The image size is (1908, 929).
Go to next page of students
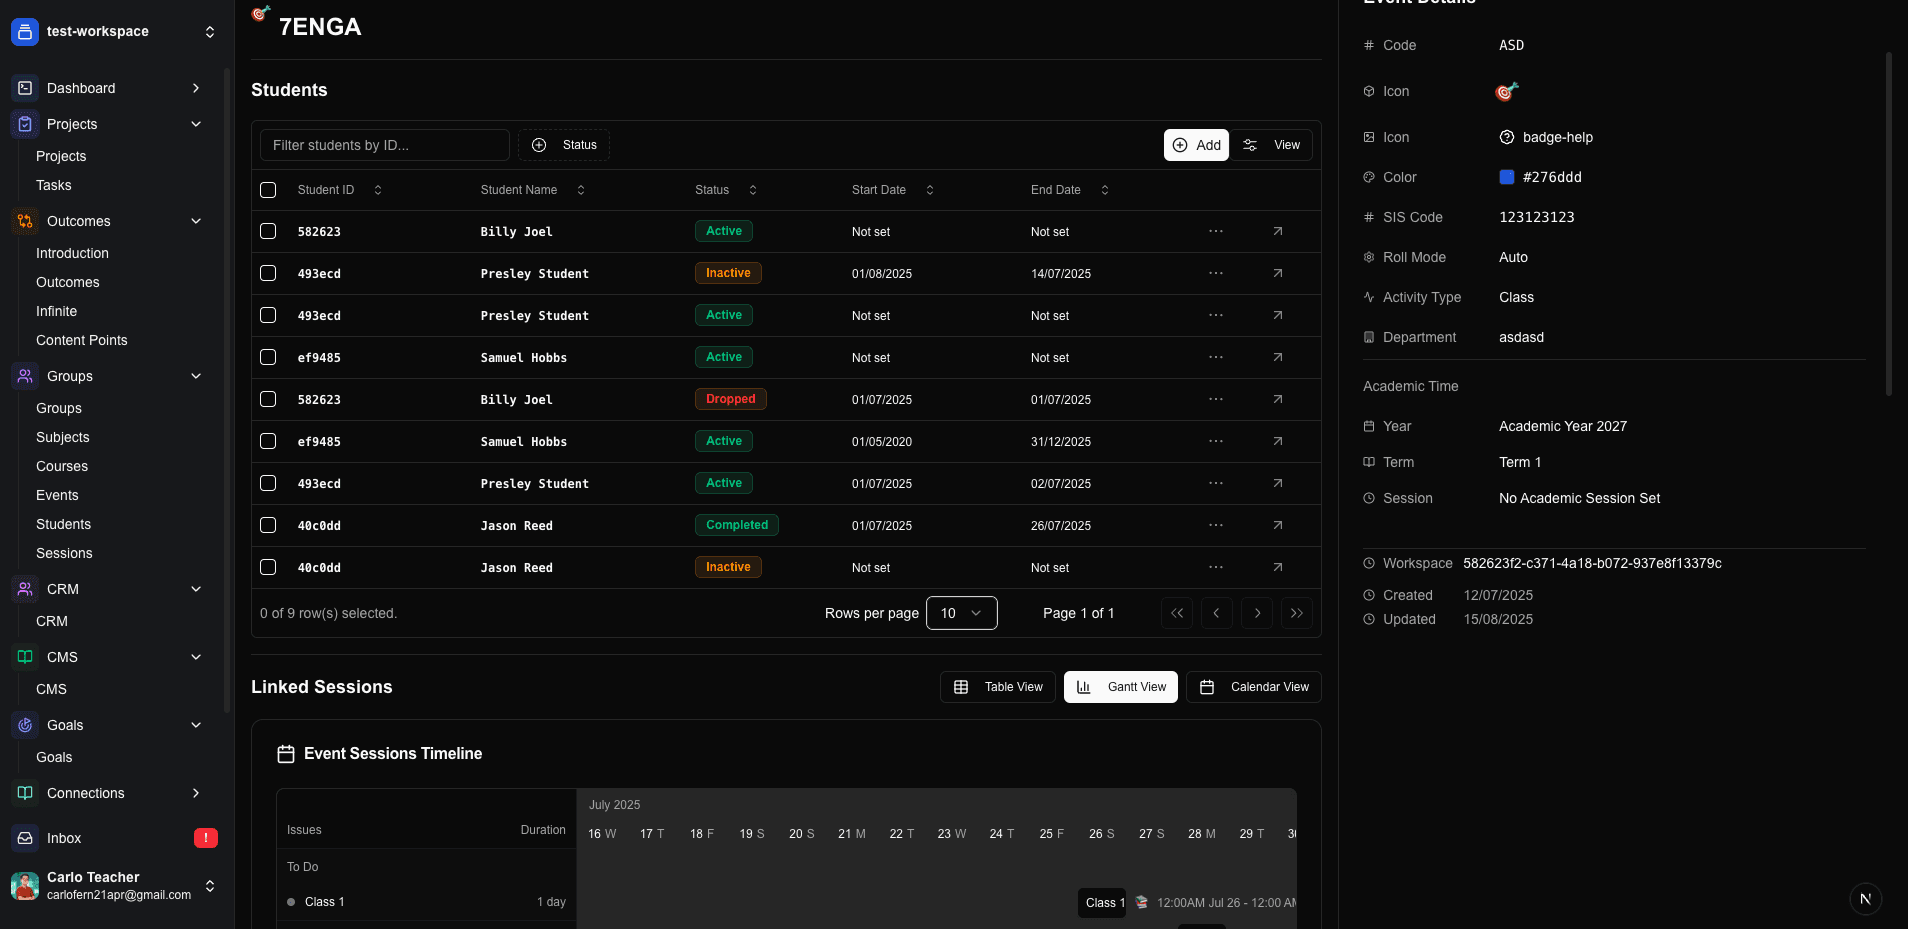click(x=1257, y=613)
